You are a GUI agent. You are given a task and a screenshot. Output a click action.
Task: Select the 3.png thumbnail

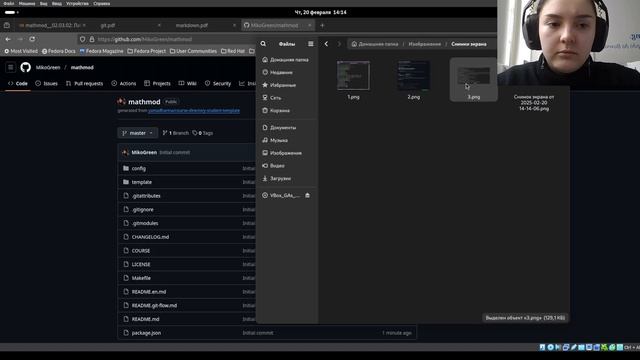[473, 76]
